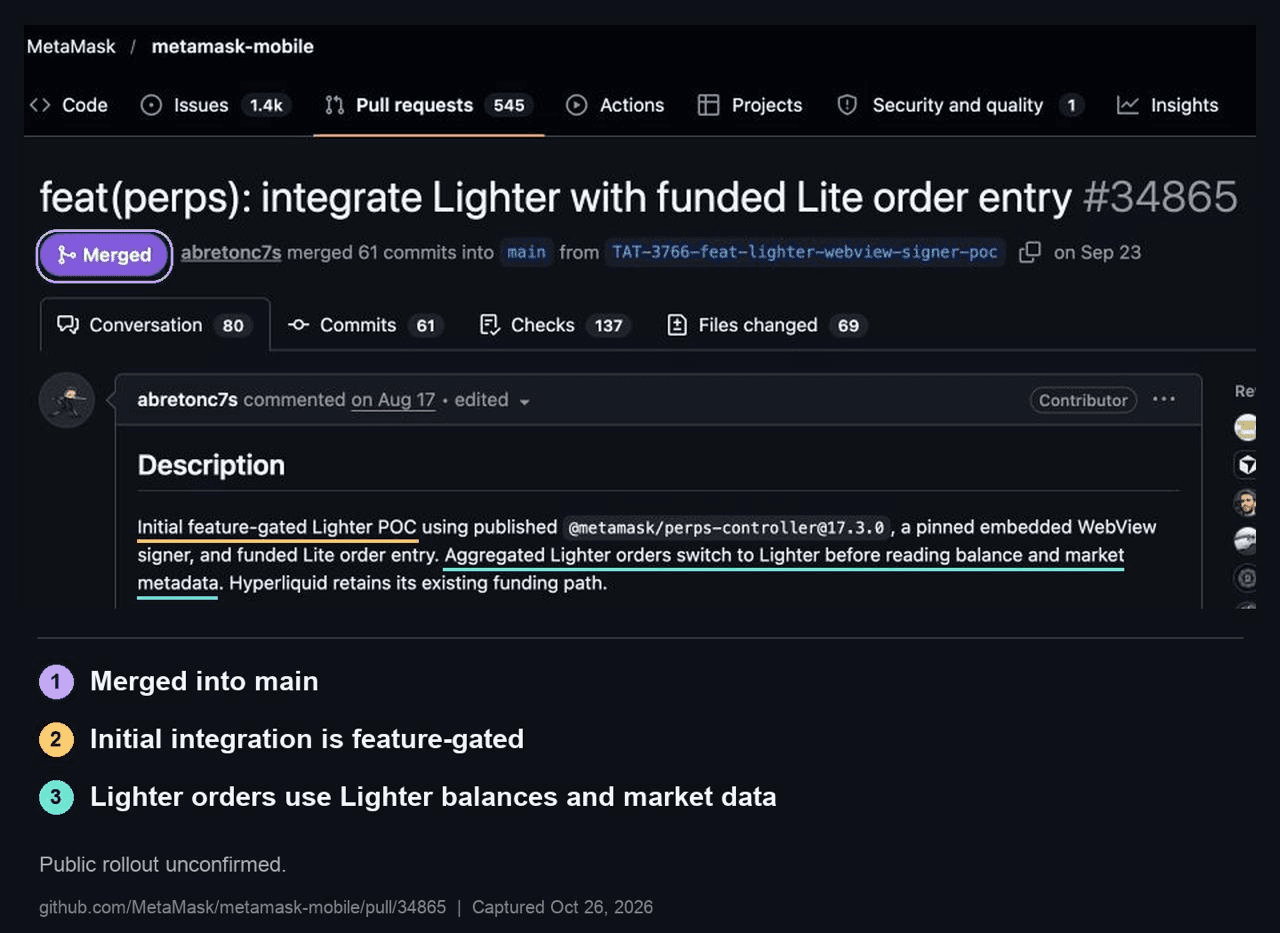Open the Security and quality tab
1280x933 pixels.
(x=960, y=105)
